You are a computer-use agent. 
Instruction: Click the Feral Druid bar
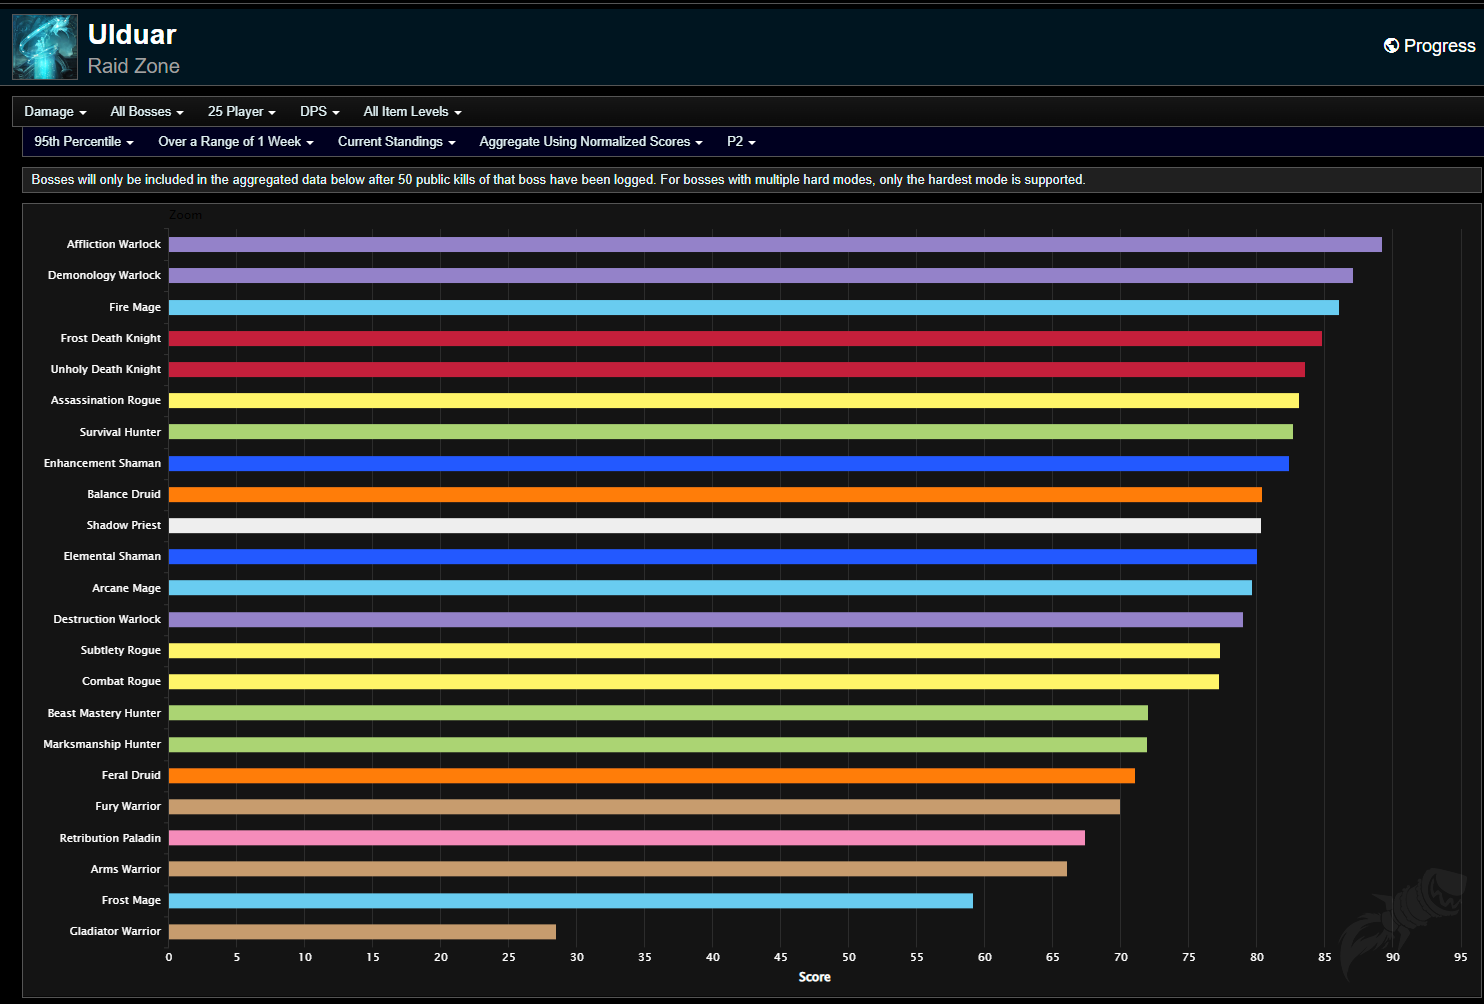652,775
